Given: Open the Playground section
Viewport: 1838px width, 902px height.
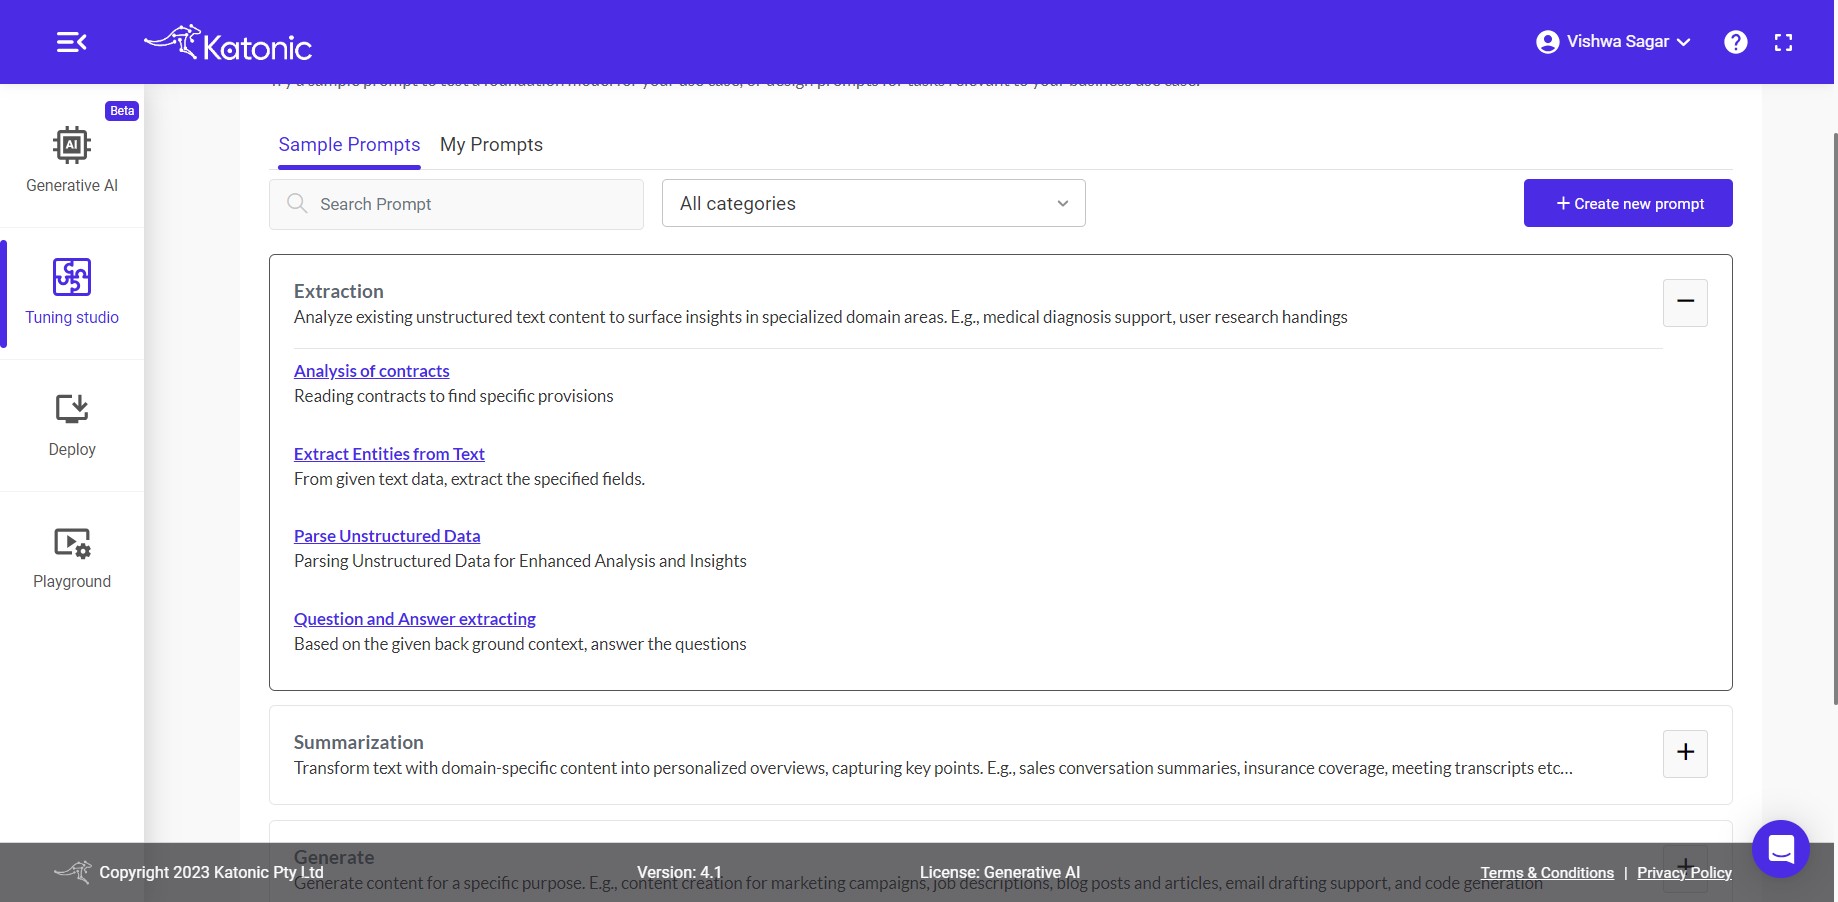Looking at the screenshot, I should pos(72,558).
